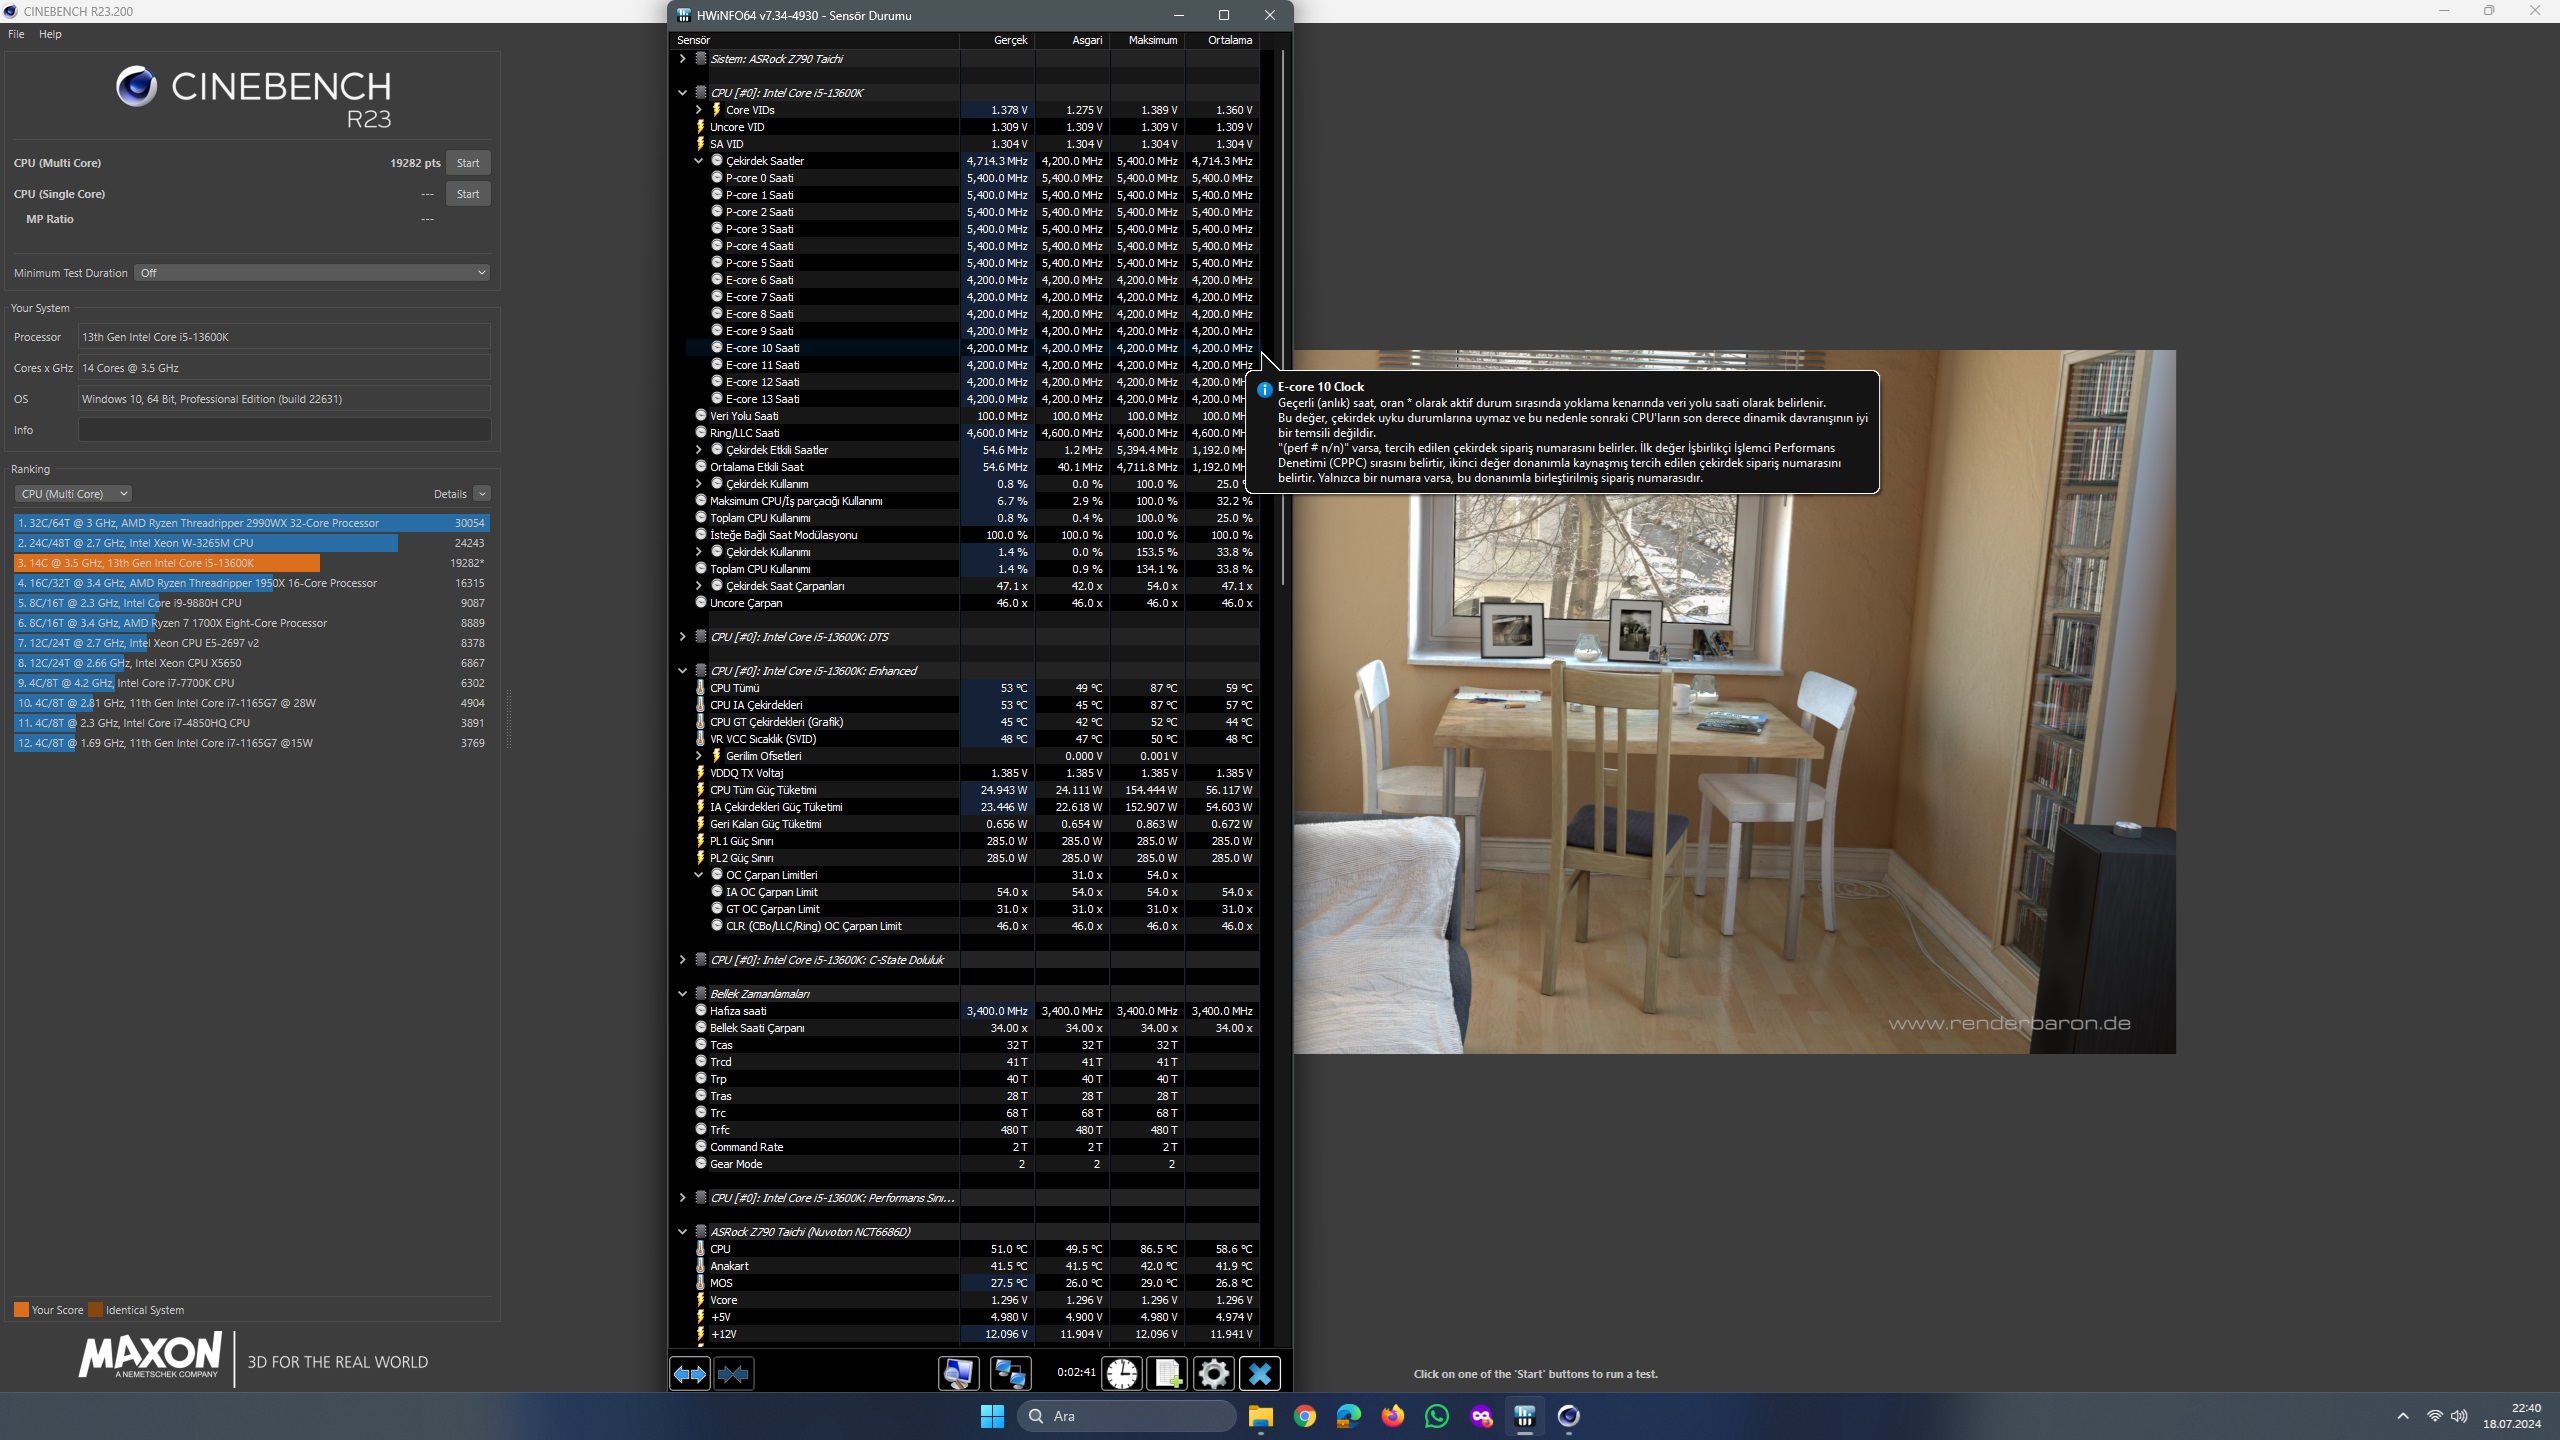
Task: Click Cinebench logo sphere icon
Action: tap(136, 87)
